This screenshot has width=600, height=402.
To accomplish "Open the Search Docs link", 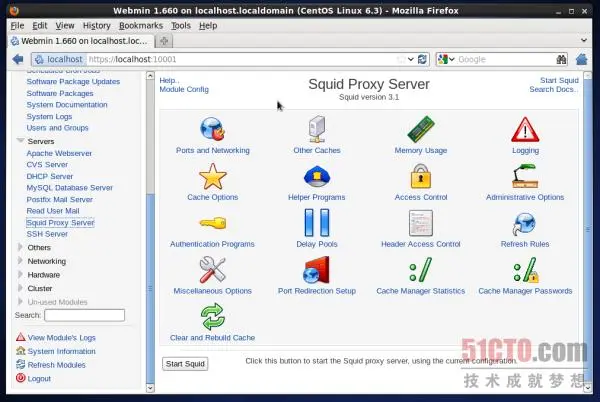I will point(553,89).
